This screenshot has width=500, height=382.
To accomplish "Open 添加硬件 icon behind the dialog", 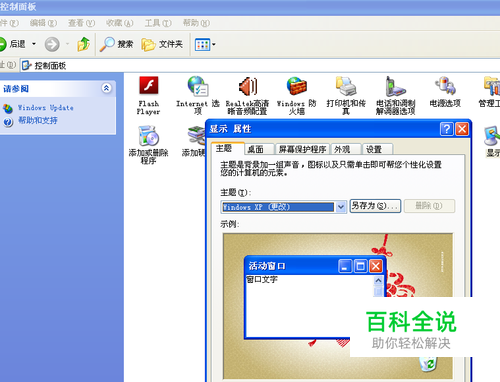I will (194, 141).
